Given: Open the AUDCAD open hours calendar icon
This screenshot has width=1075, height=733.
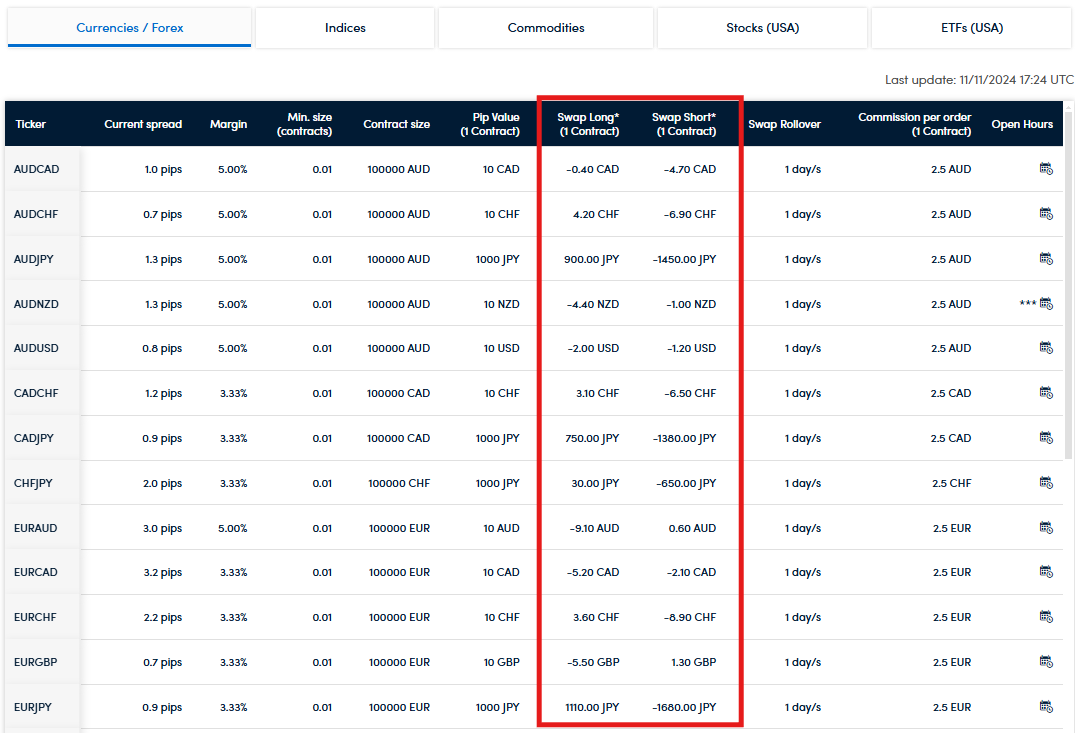Looking at the screenshot, I should click(1046, 169).
